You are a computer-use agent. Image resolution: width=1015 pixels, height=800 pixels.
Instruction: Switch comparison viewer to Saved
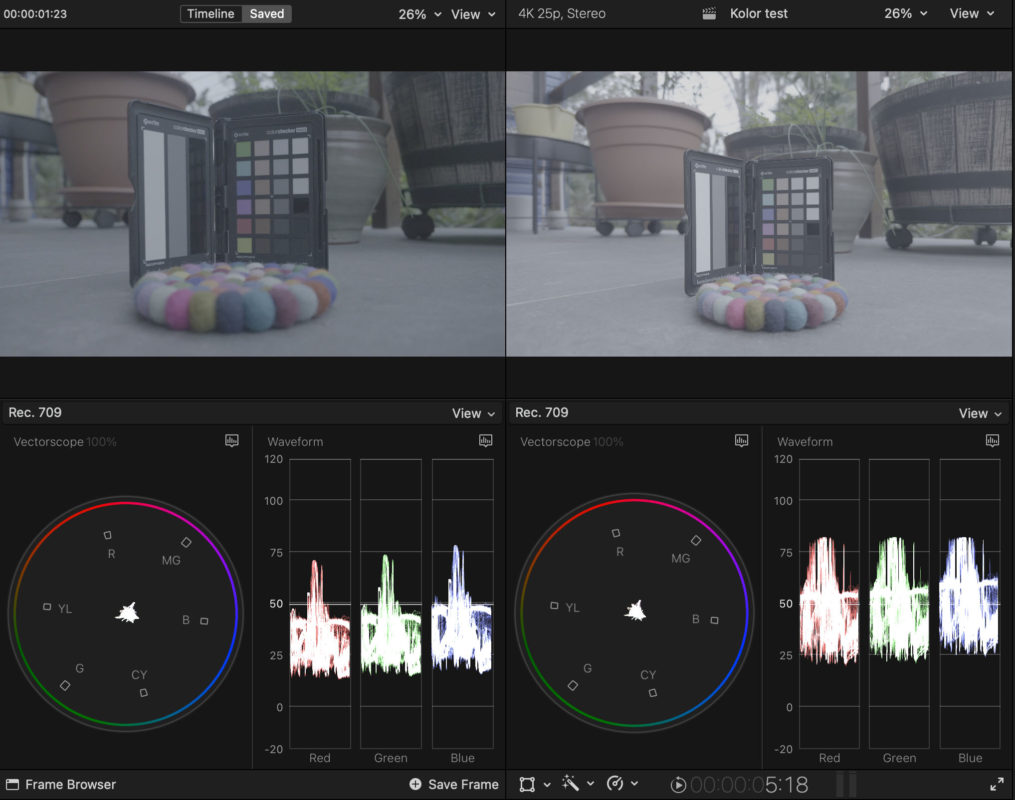point(267,14)
